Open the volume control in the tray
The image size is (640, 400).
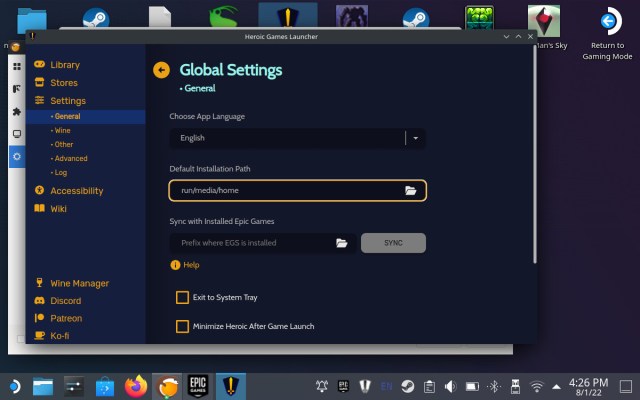tap(450, 386)
